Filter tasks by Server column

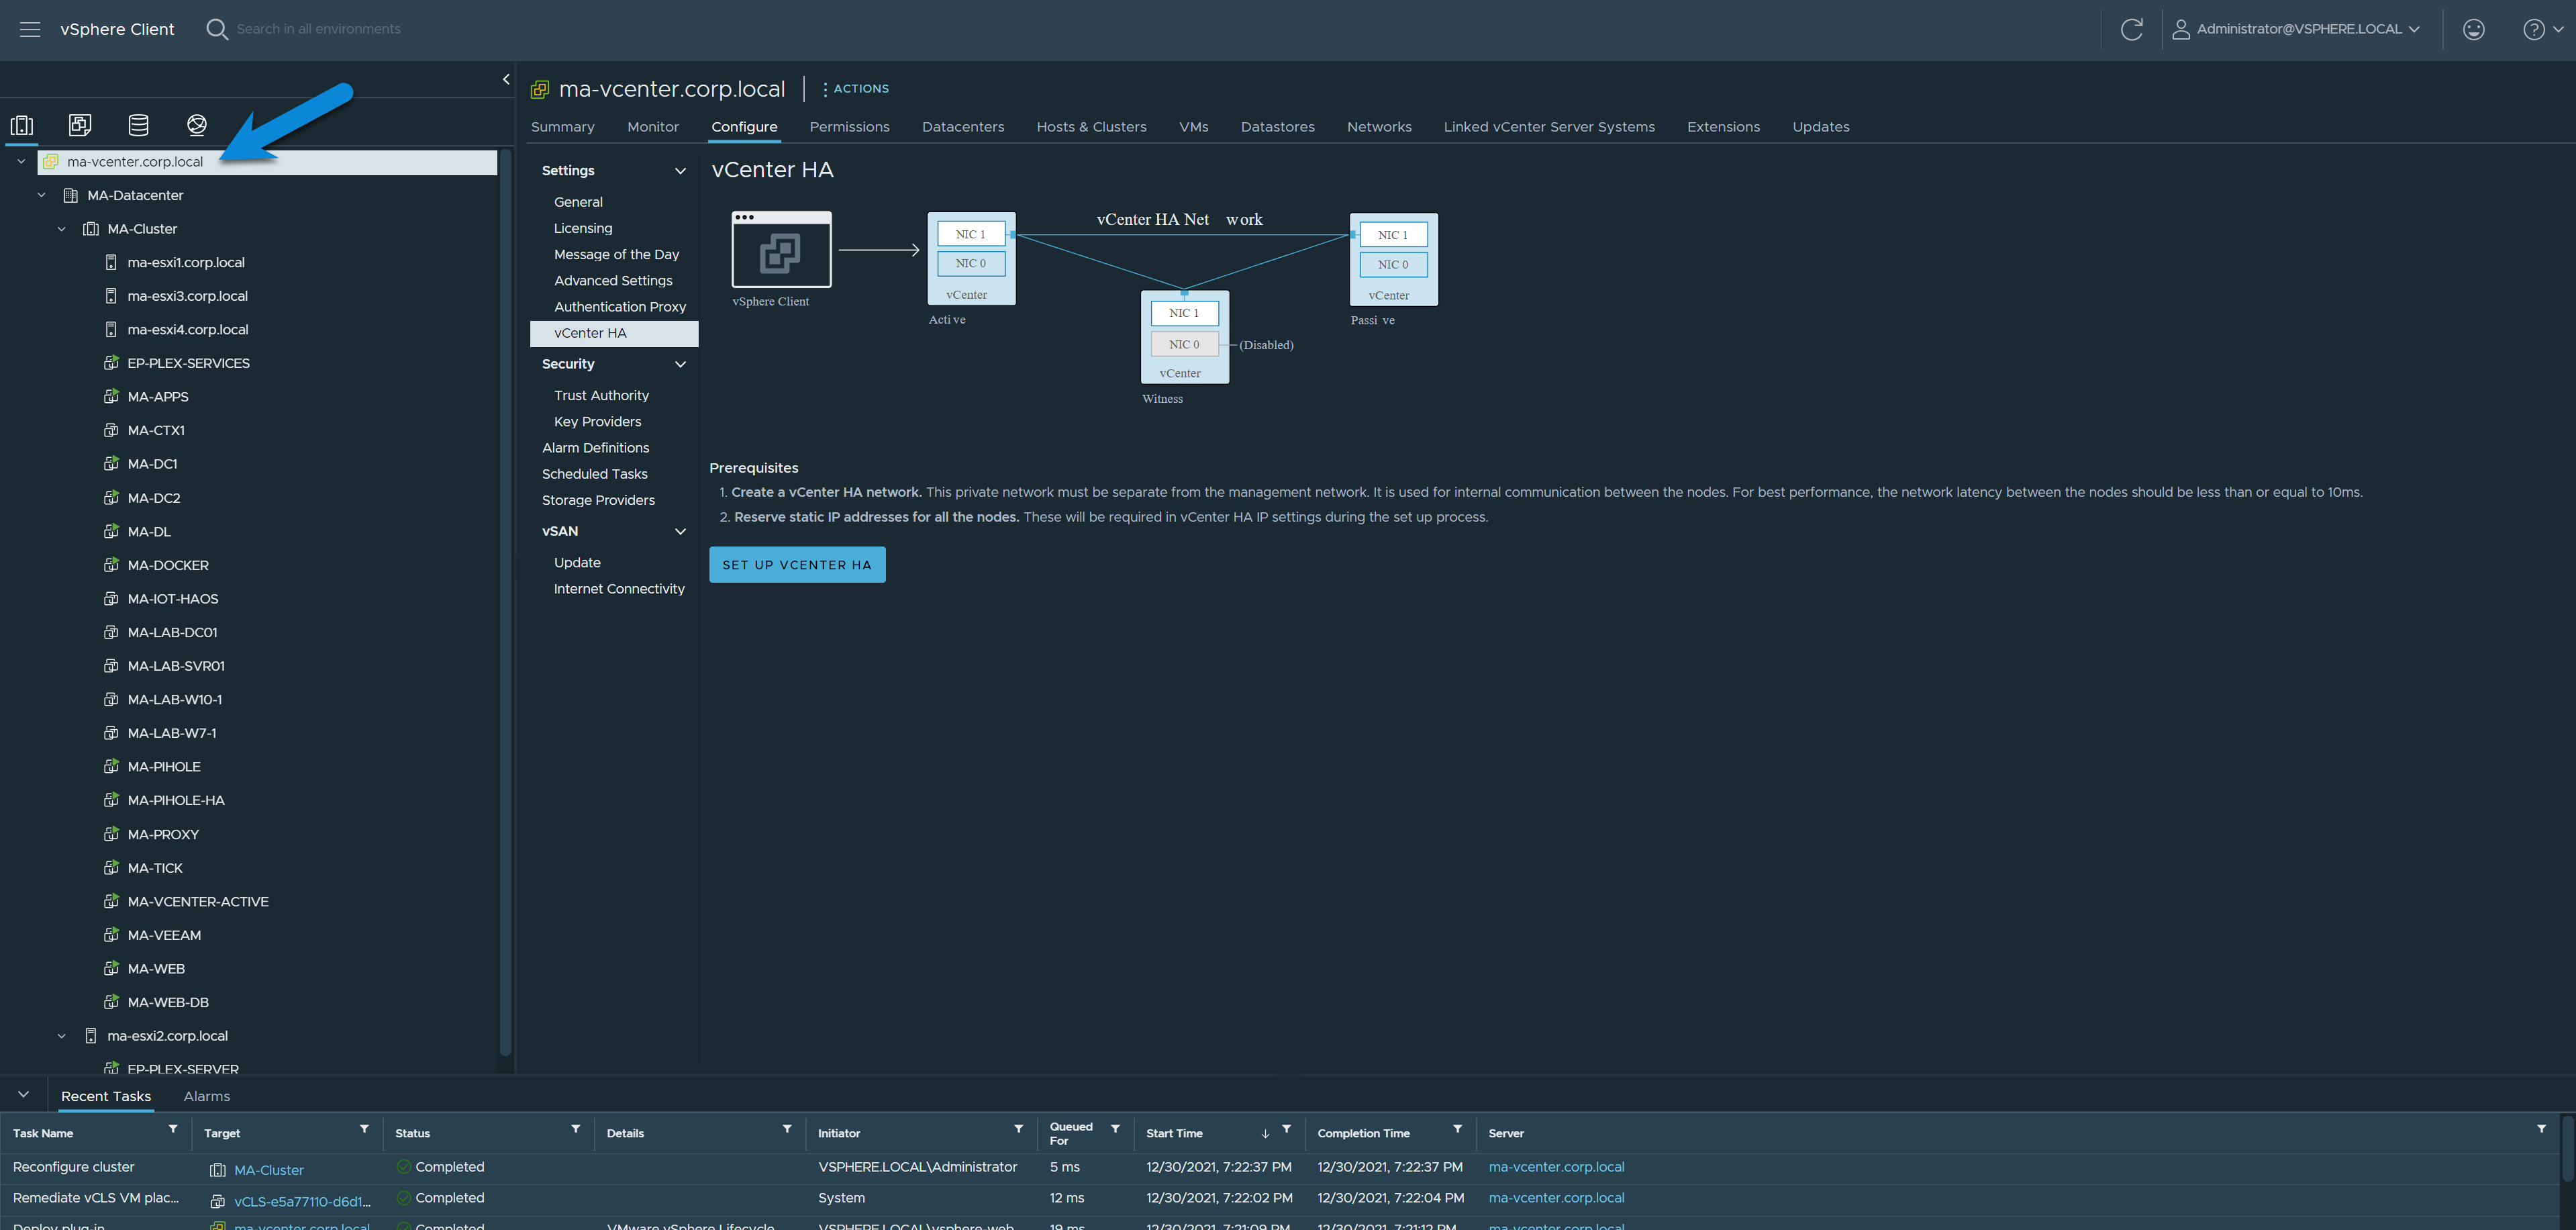(2541, 1129)
